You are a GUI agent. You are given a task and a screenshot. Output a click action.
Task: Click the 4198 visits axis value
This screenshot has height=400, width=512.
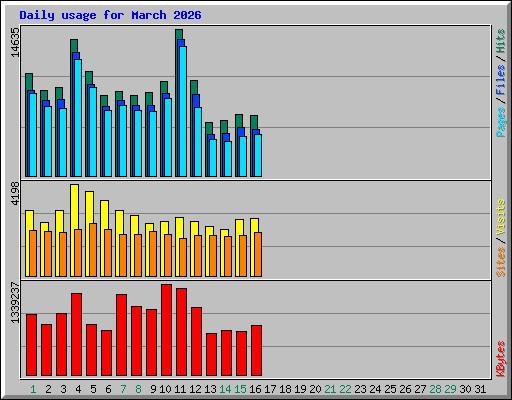(15, 193)
